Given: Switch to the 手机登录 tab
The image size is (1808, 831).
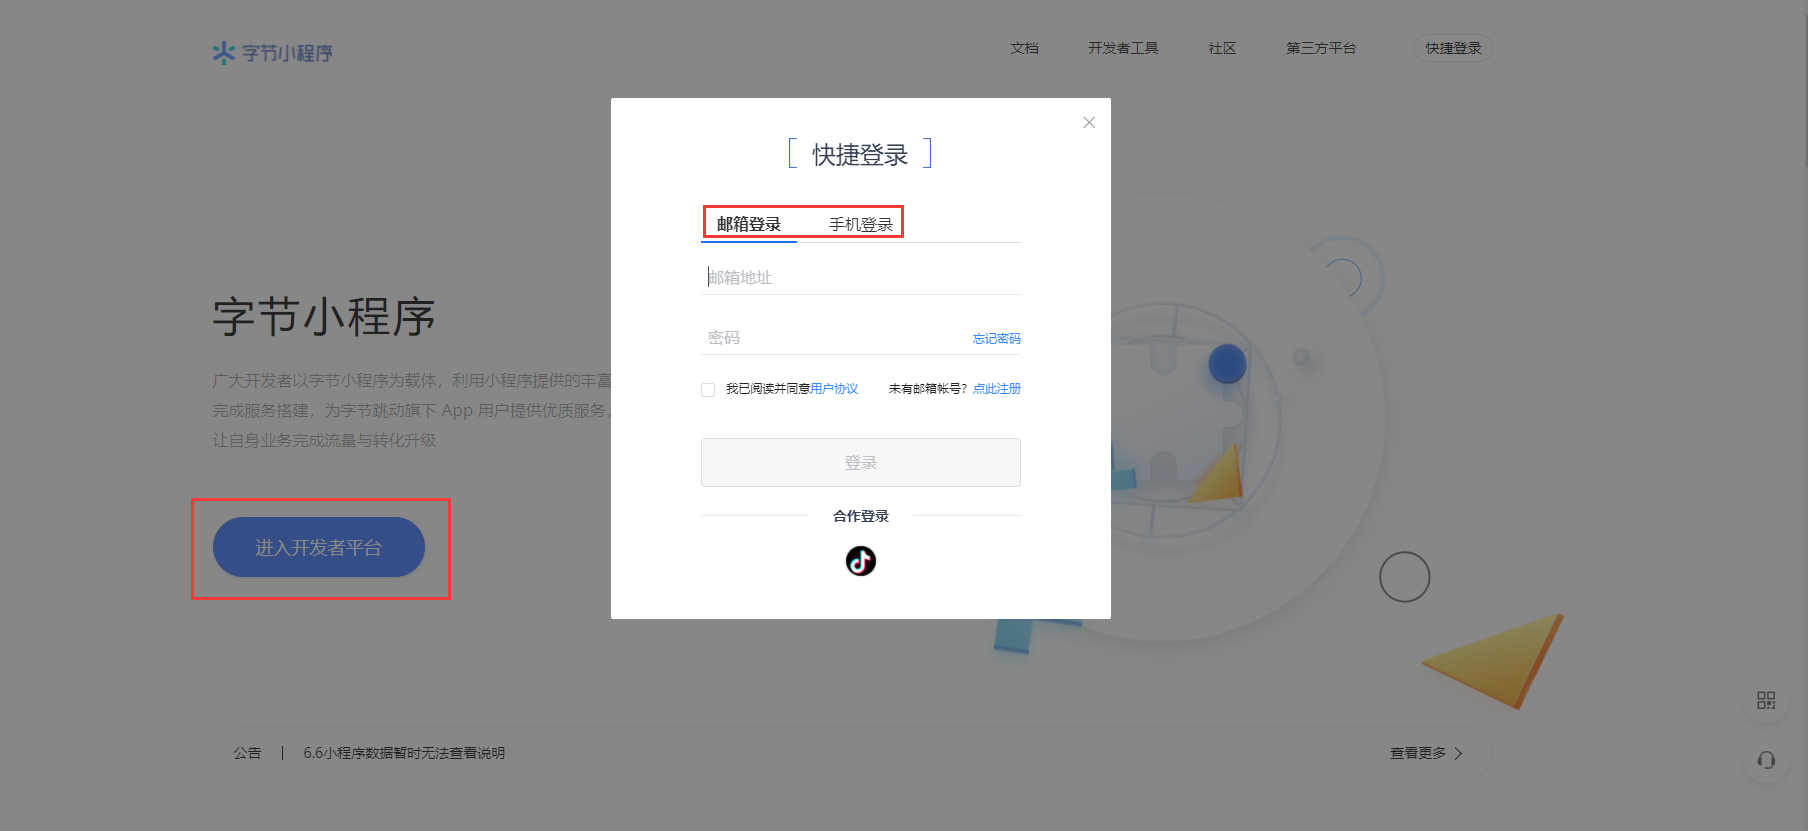Looking at the screenshot, I should pos(861,224).
